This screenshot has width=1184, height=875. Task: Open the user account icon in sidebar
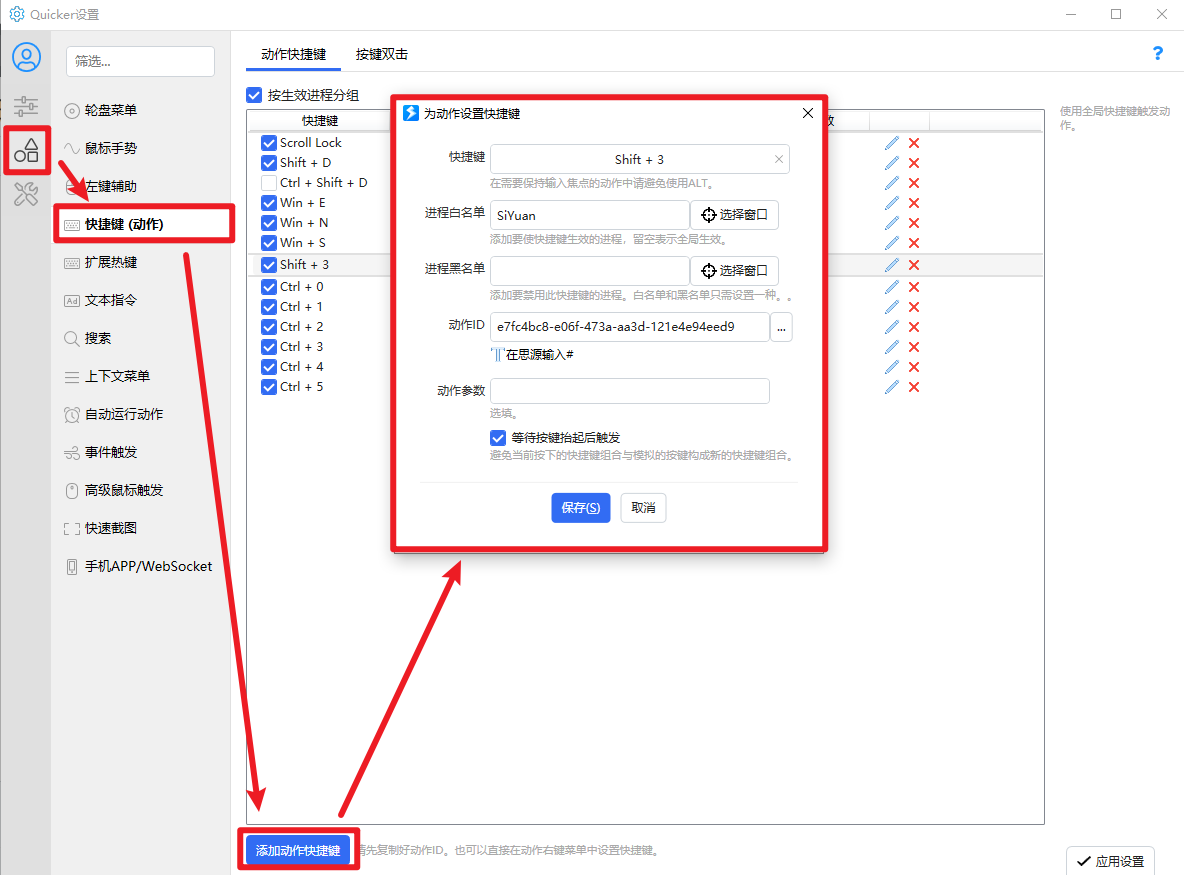tap(26, 57)
